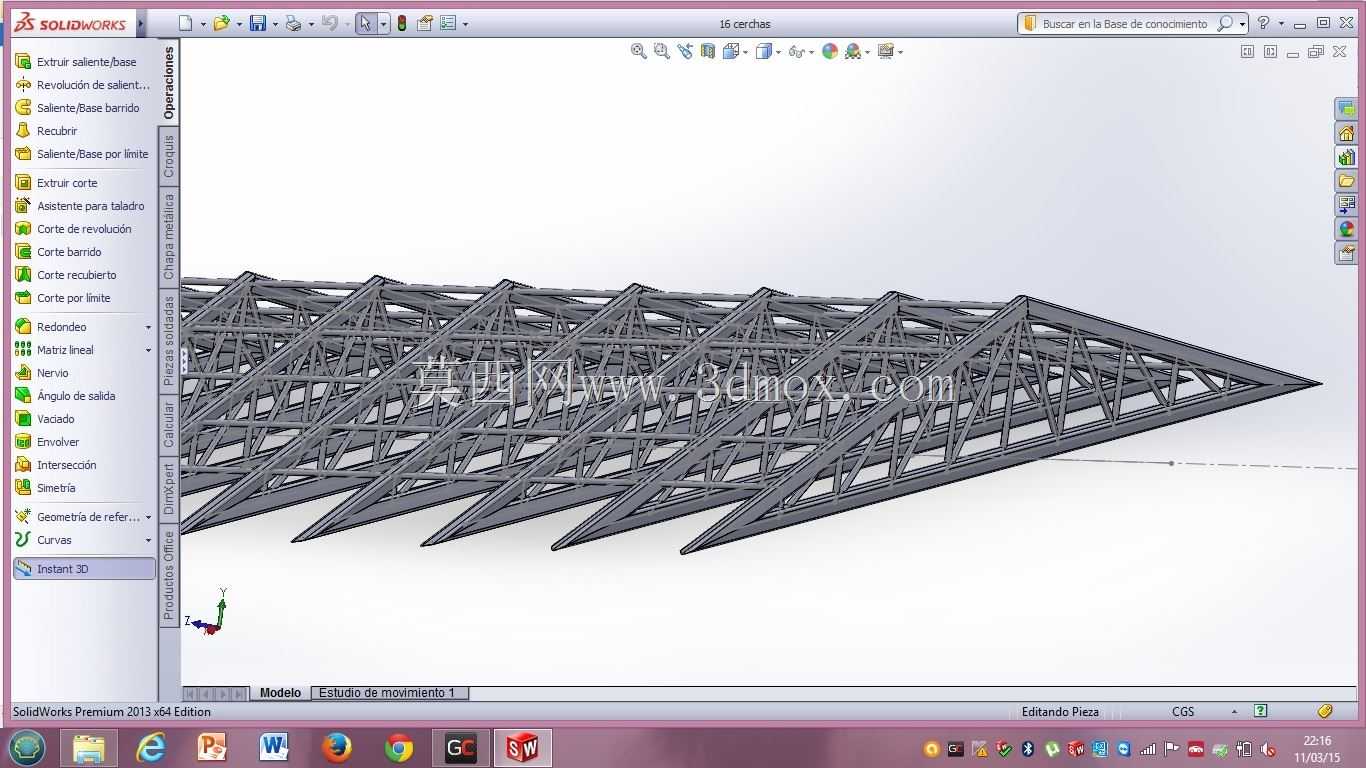Click Zoom to Fit magnifier icon

pos(638,51)
